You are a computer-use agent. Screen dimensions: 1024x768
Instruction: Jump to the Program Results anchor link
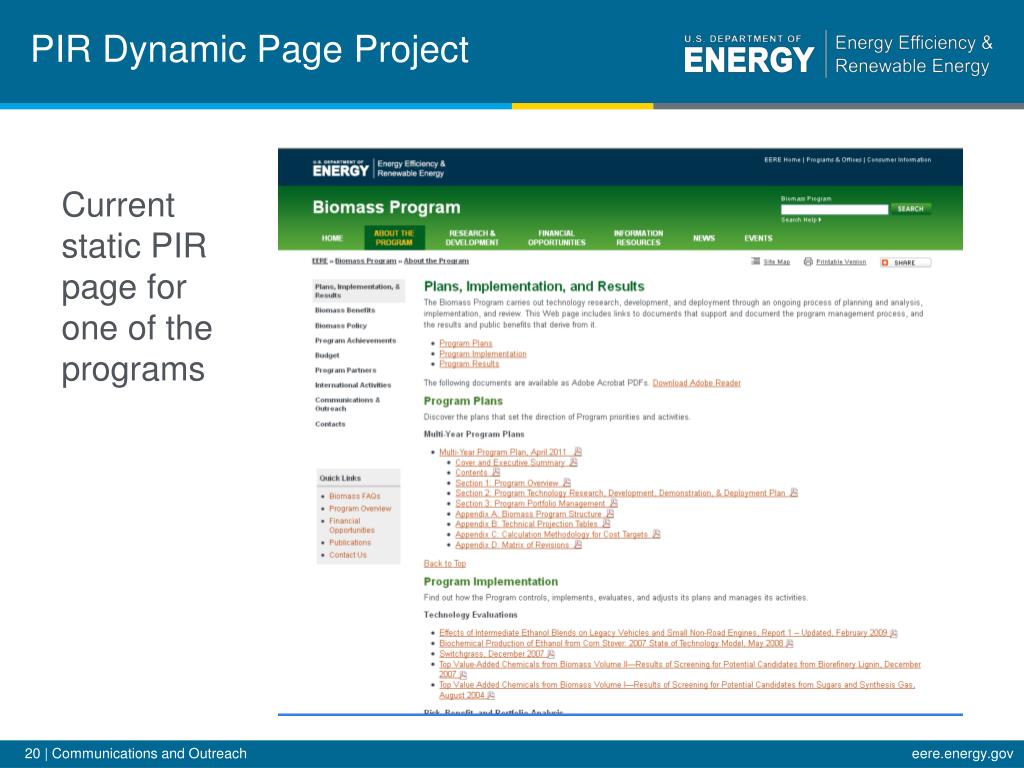coord(469,364)
